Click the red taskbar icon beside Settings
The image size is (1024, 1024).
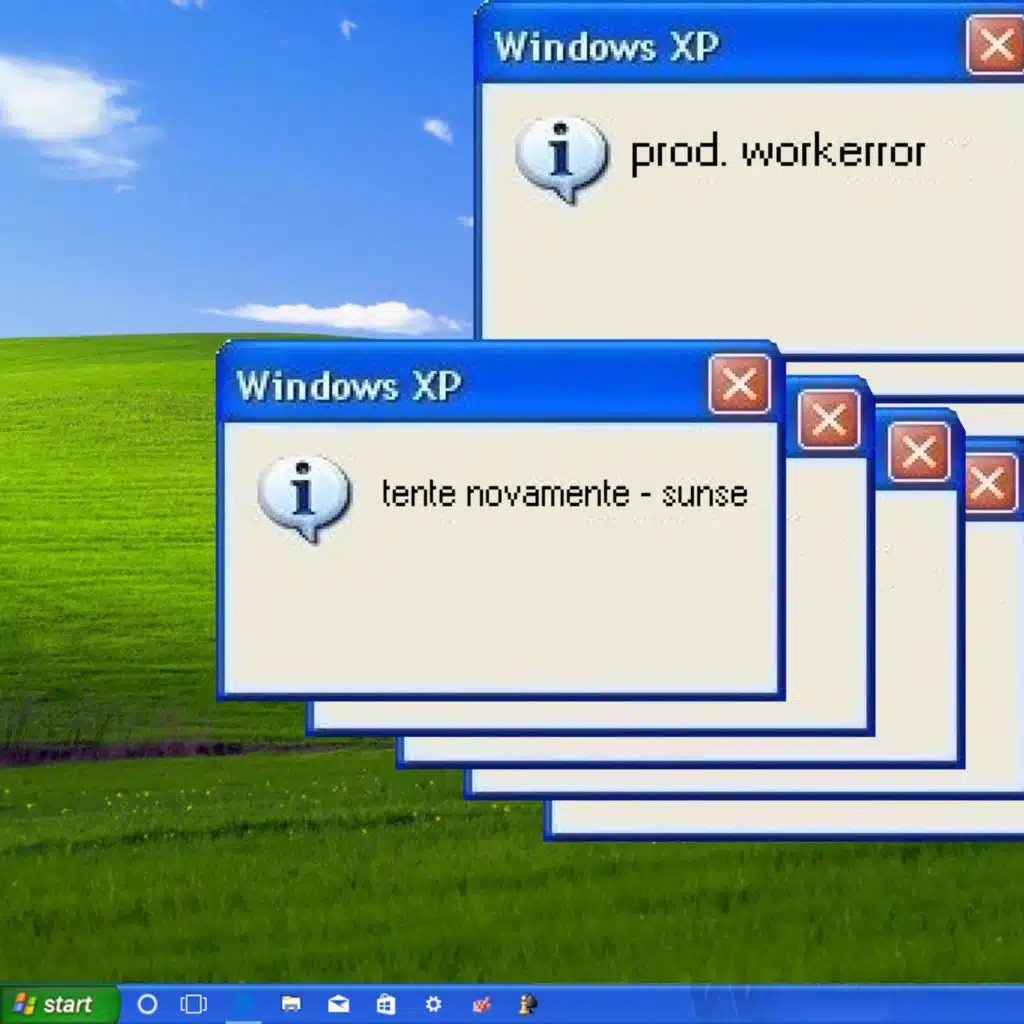(481, 1004)
